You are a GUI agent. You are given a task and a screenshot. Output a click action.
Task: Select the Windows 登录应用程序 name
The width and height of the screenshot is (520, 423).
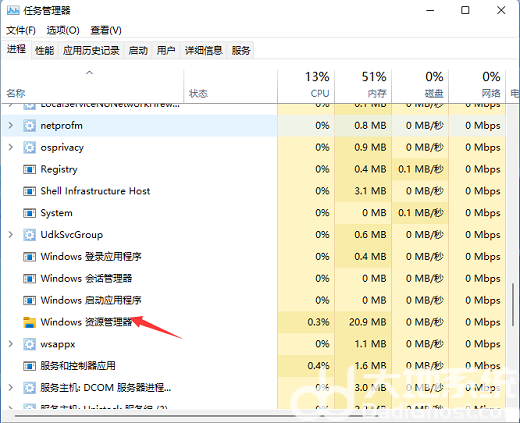point(91,257)
